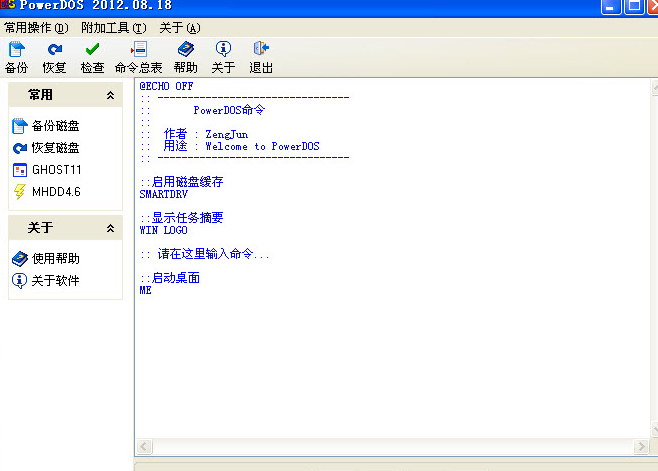
Task: Open 关于软件 in the sidebar
Action: 55,281
